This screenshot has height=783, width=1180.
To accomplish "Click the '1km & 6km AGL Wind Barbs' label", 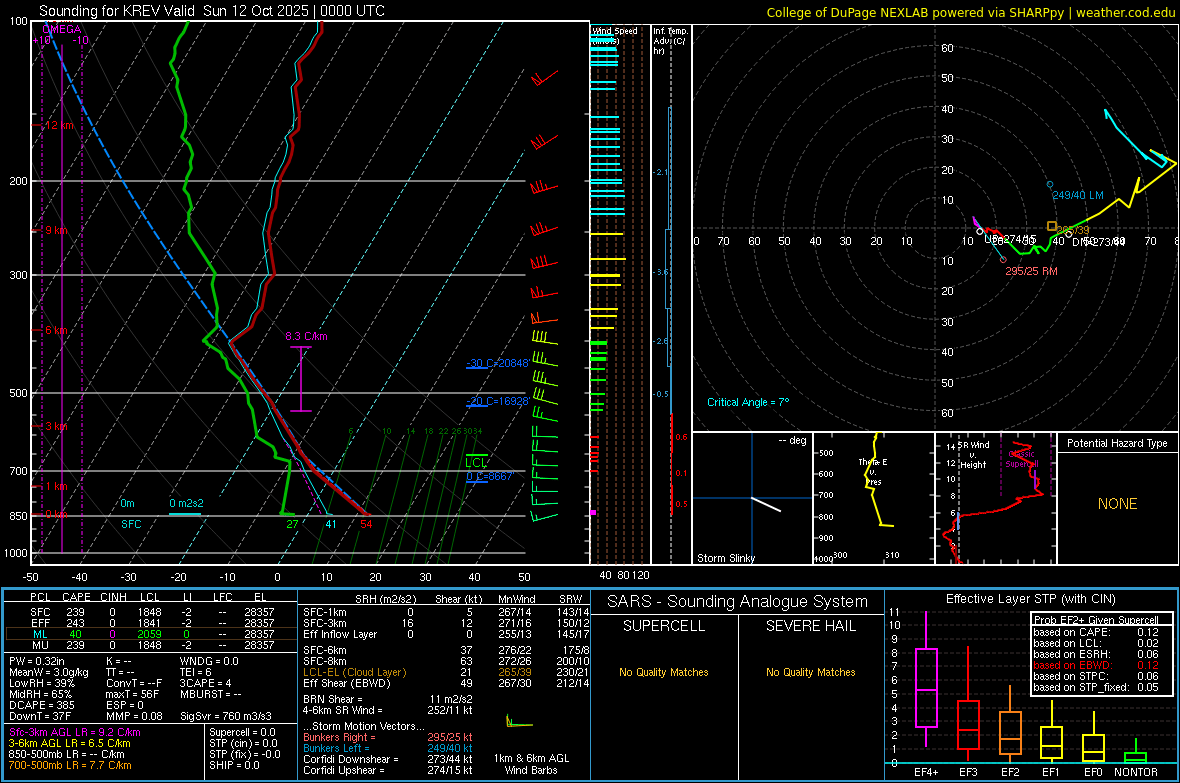I will click(531, 764).
